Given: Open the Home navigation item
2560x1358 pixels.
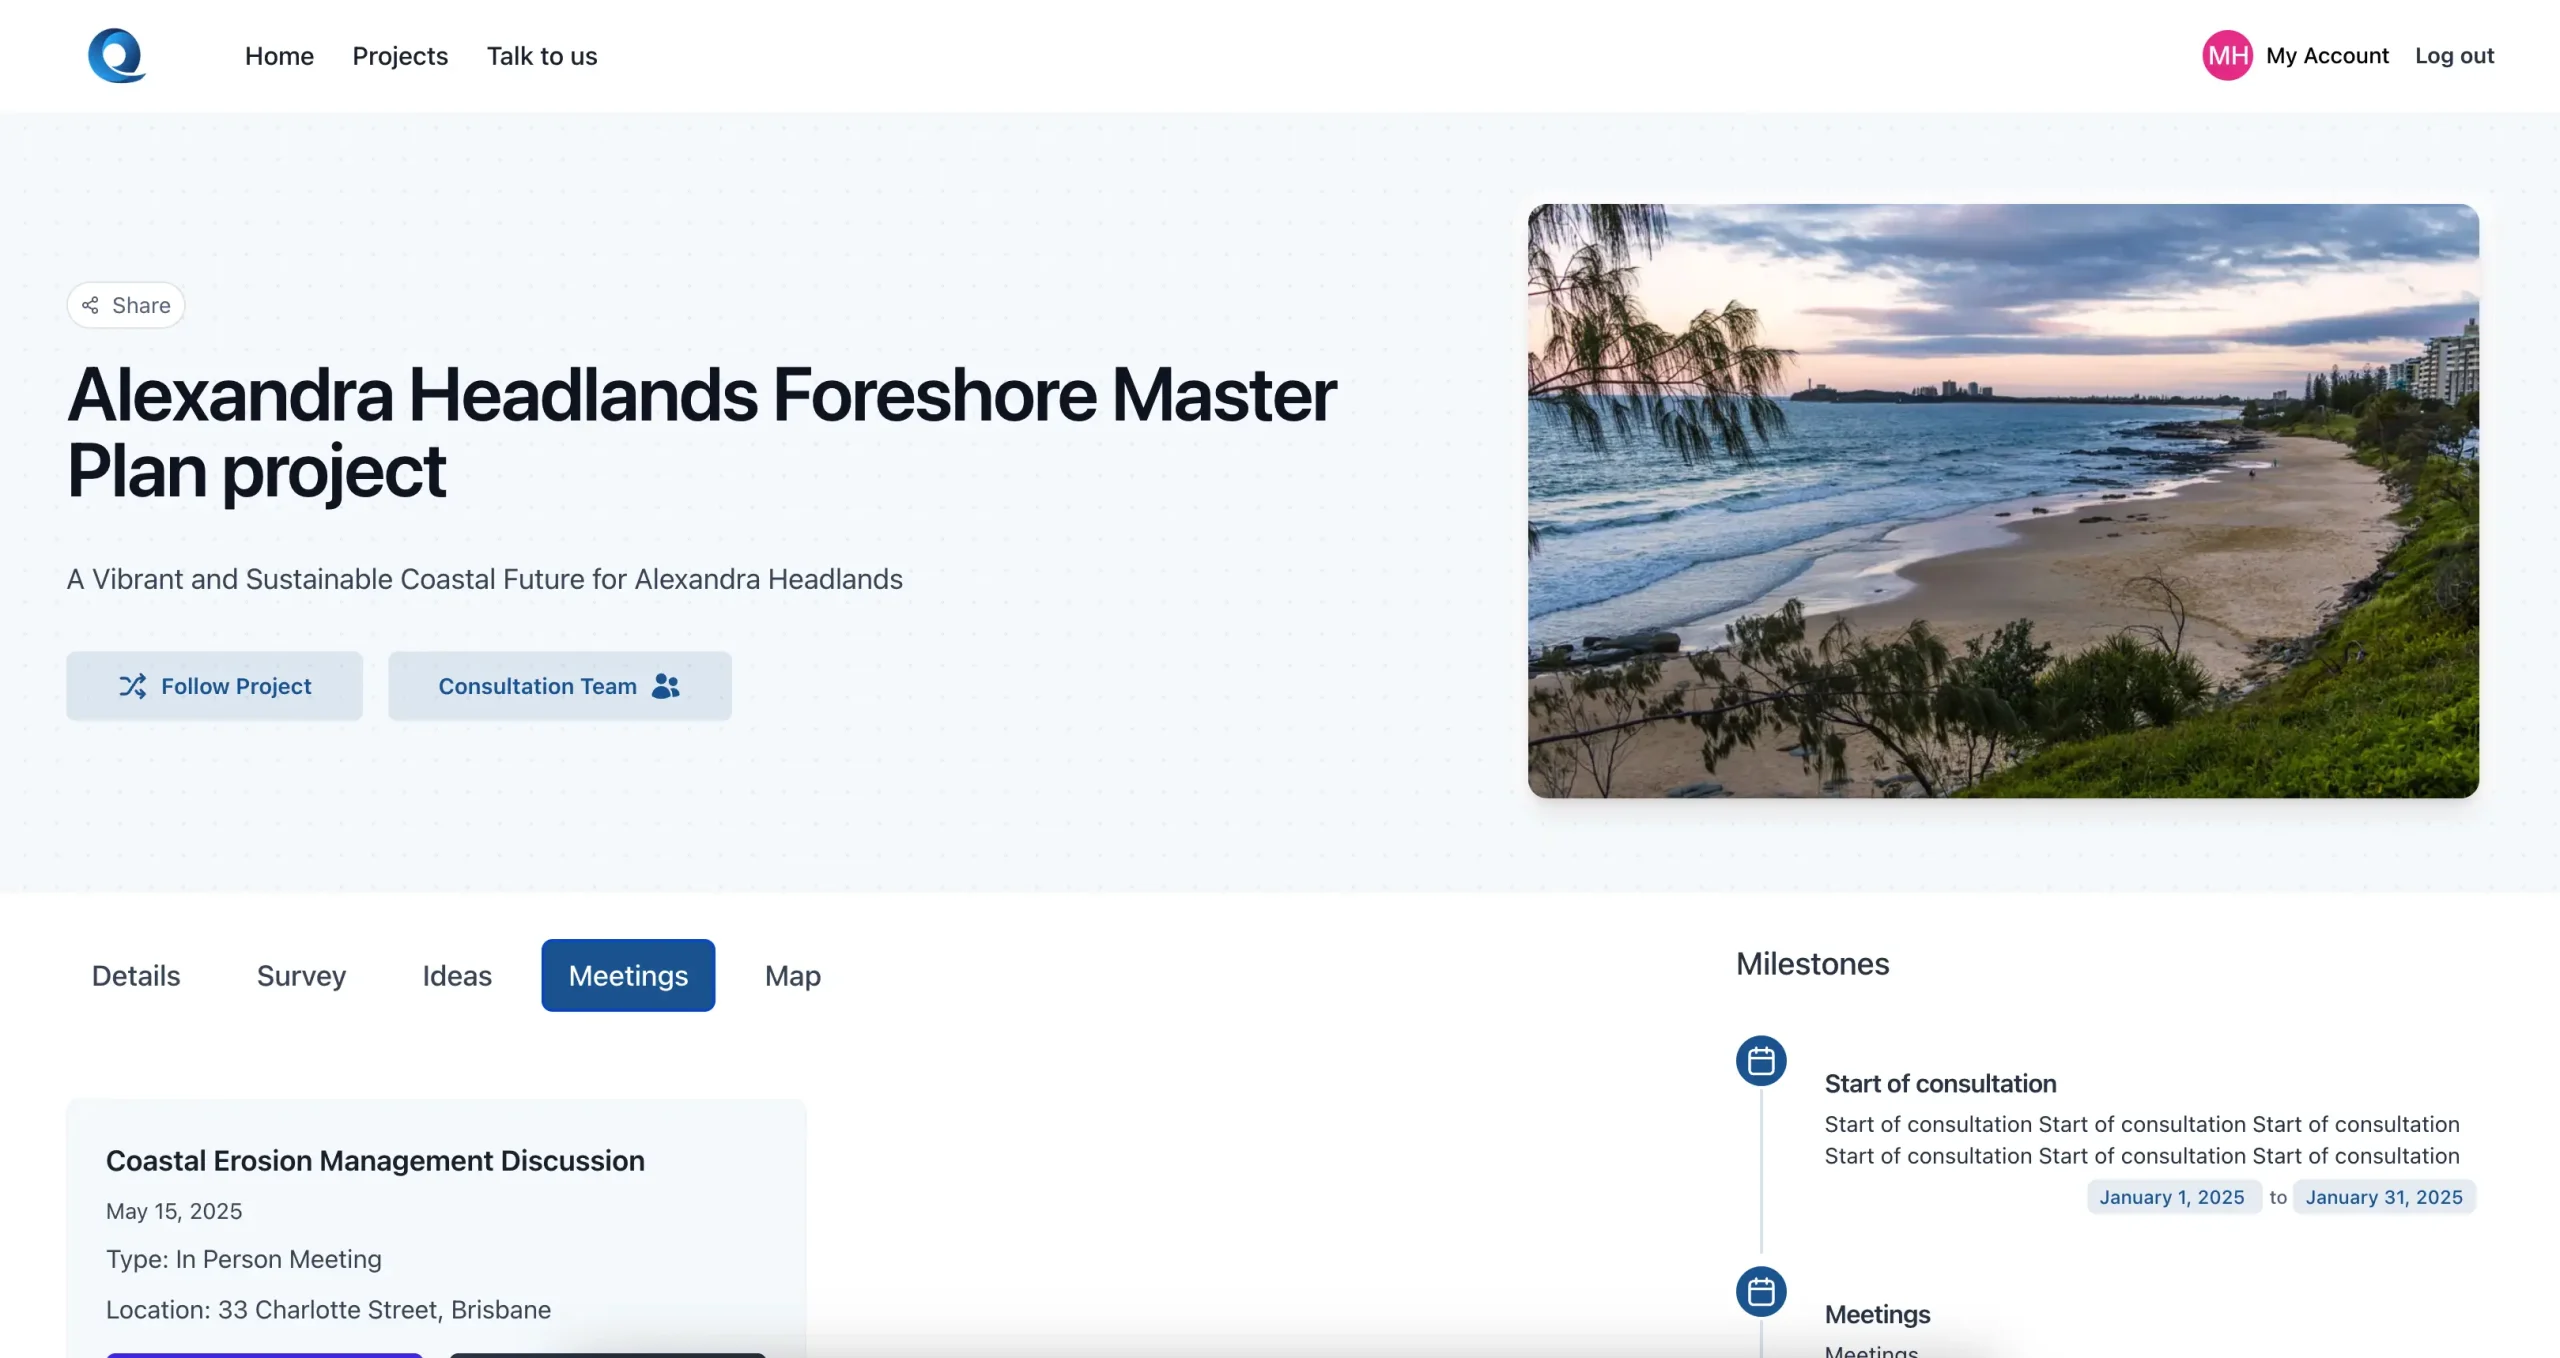Looking at the screenshot, I should coord(279,56).
